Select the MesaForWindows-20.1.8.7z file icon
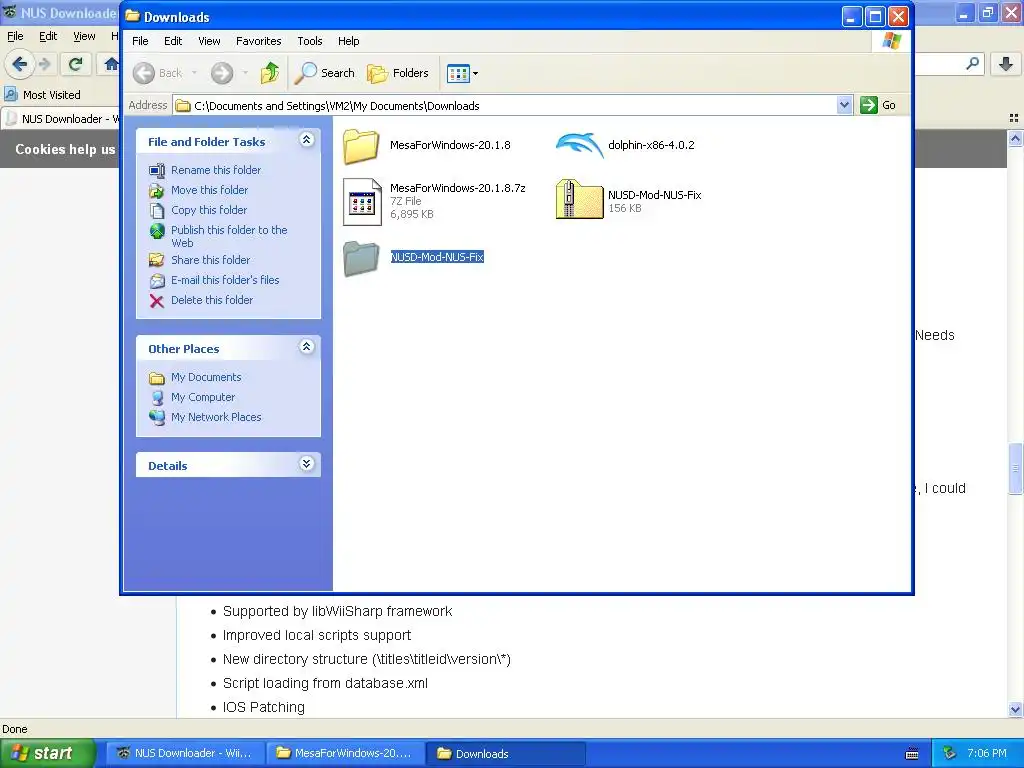 coord(362,202)
